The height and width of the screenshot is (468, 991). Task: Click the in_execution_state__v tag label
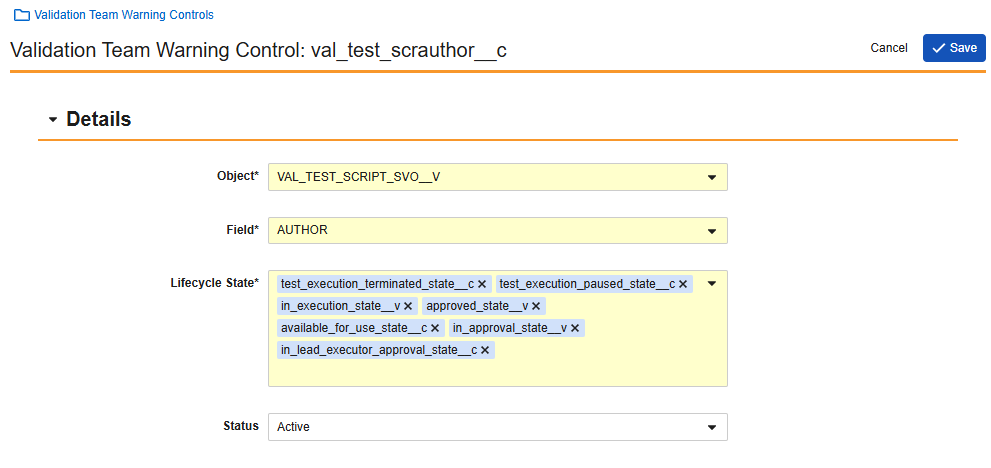tap(340, 306)
